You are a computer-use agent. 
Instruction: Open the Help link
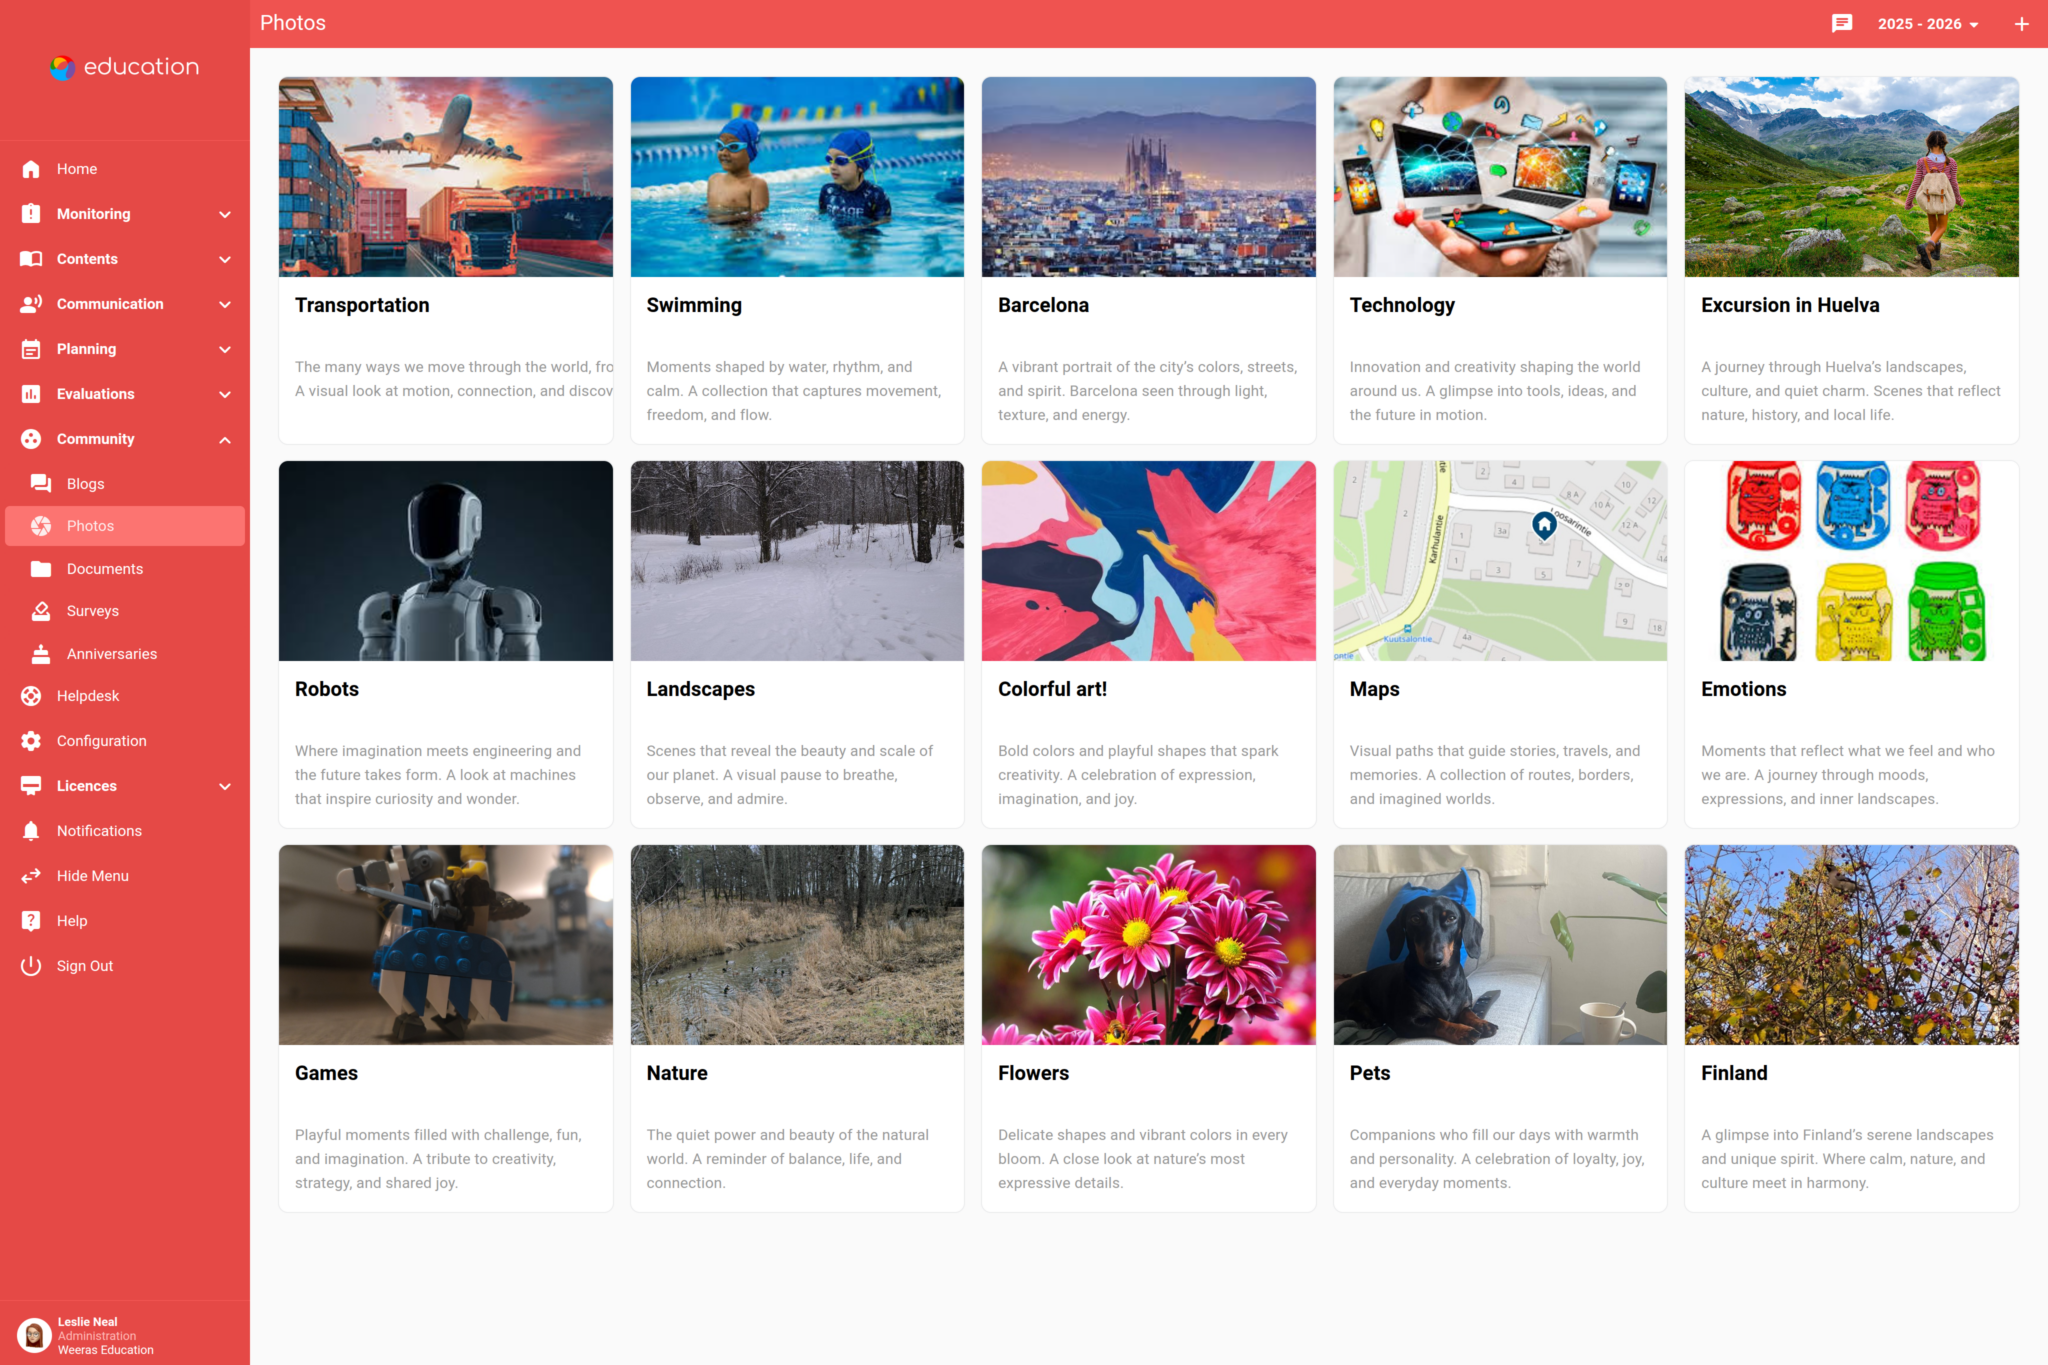[x=70, y=920]
